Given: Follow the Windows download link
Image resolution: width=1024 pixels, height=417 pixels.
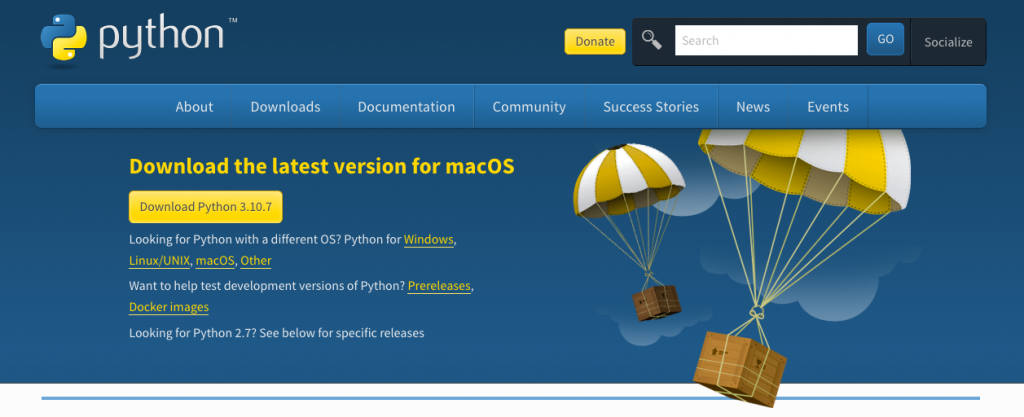Looking at the screenshot, I should (x=428, y=239).
